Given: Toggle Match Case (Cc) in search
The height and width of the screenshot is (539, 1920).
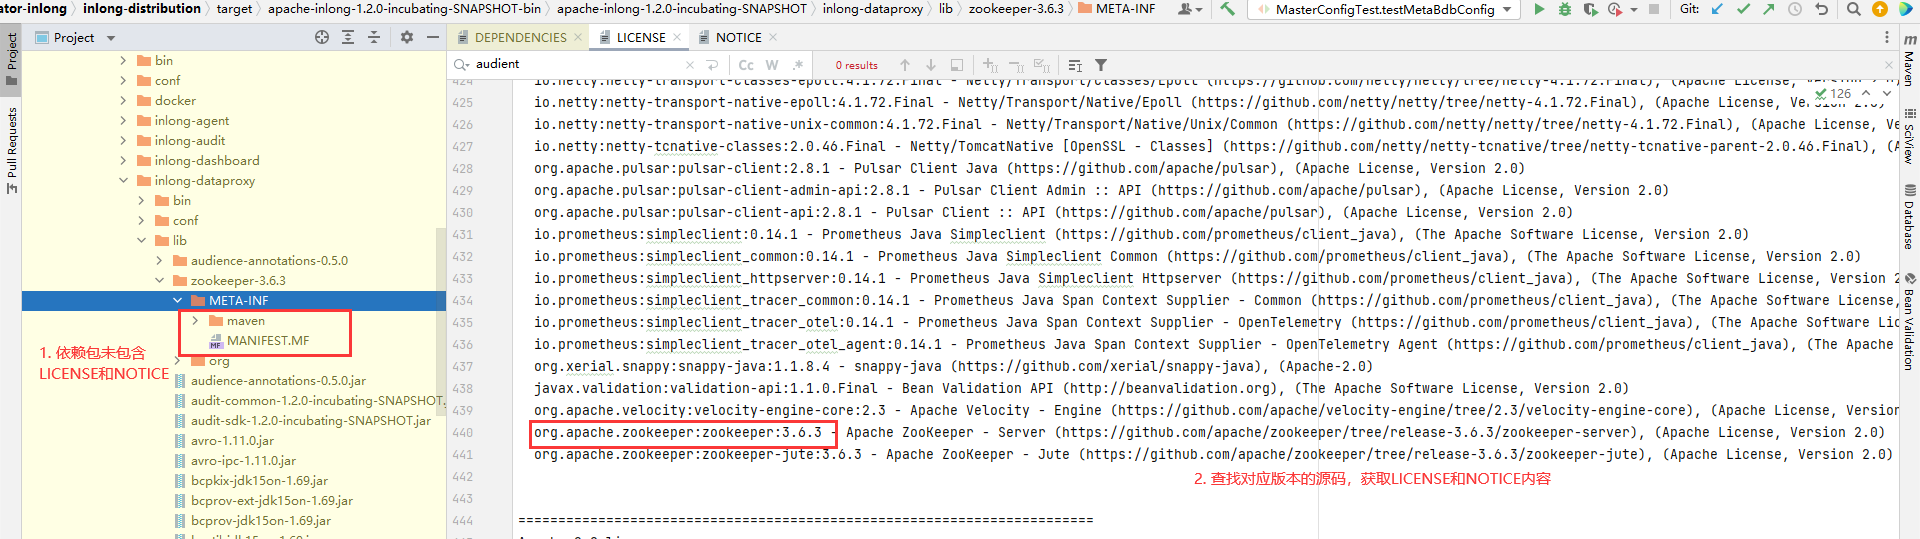Looking at the screenshot, I should 746,65.
